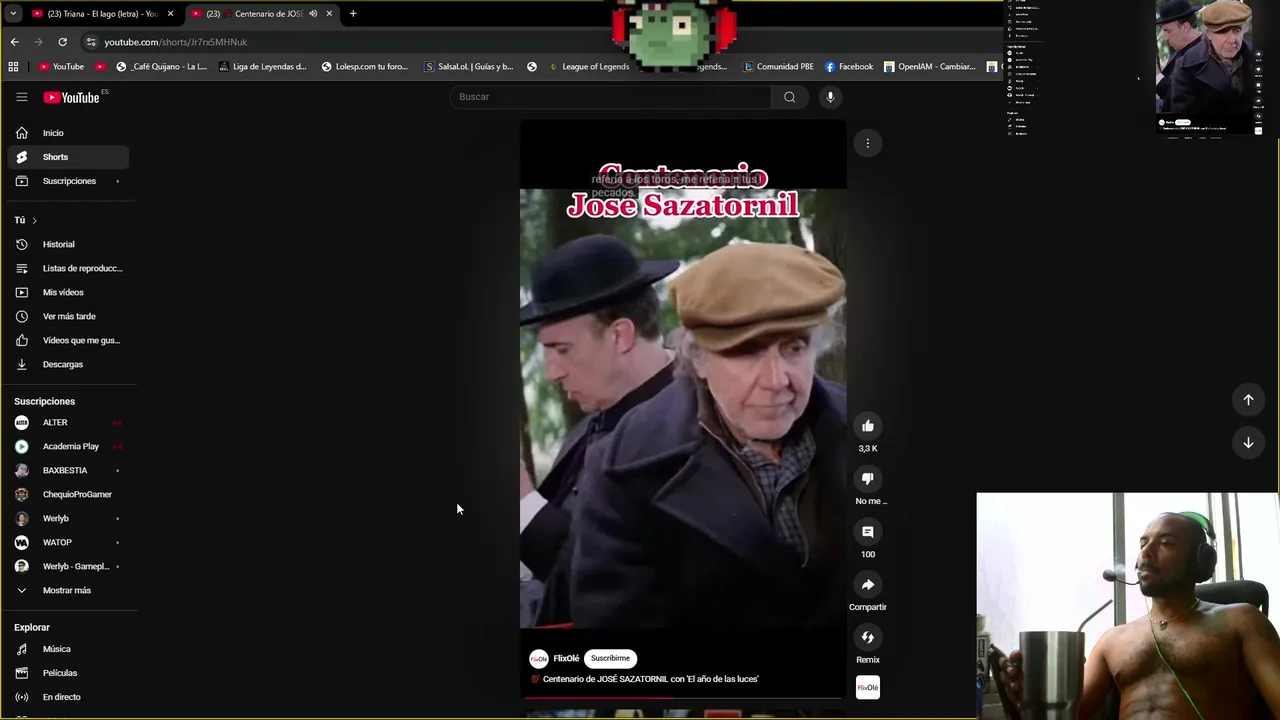Image resolution: width=1280 pixels, height=720 pixels.
Task: Click the FlixOlé channel name
Action: point(566,658)
